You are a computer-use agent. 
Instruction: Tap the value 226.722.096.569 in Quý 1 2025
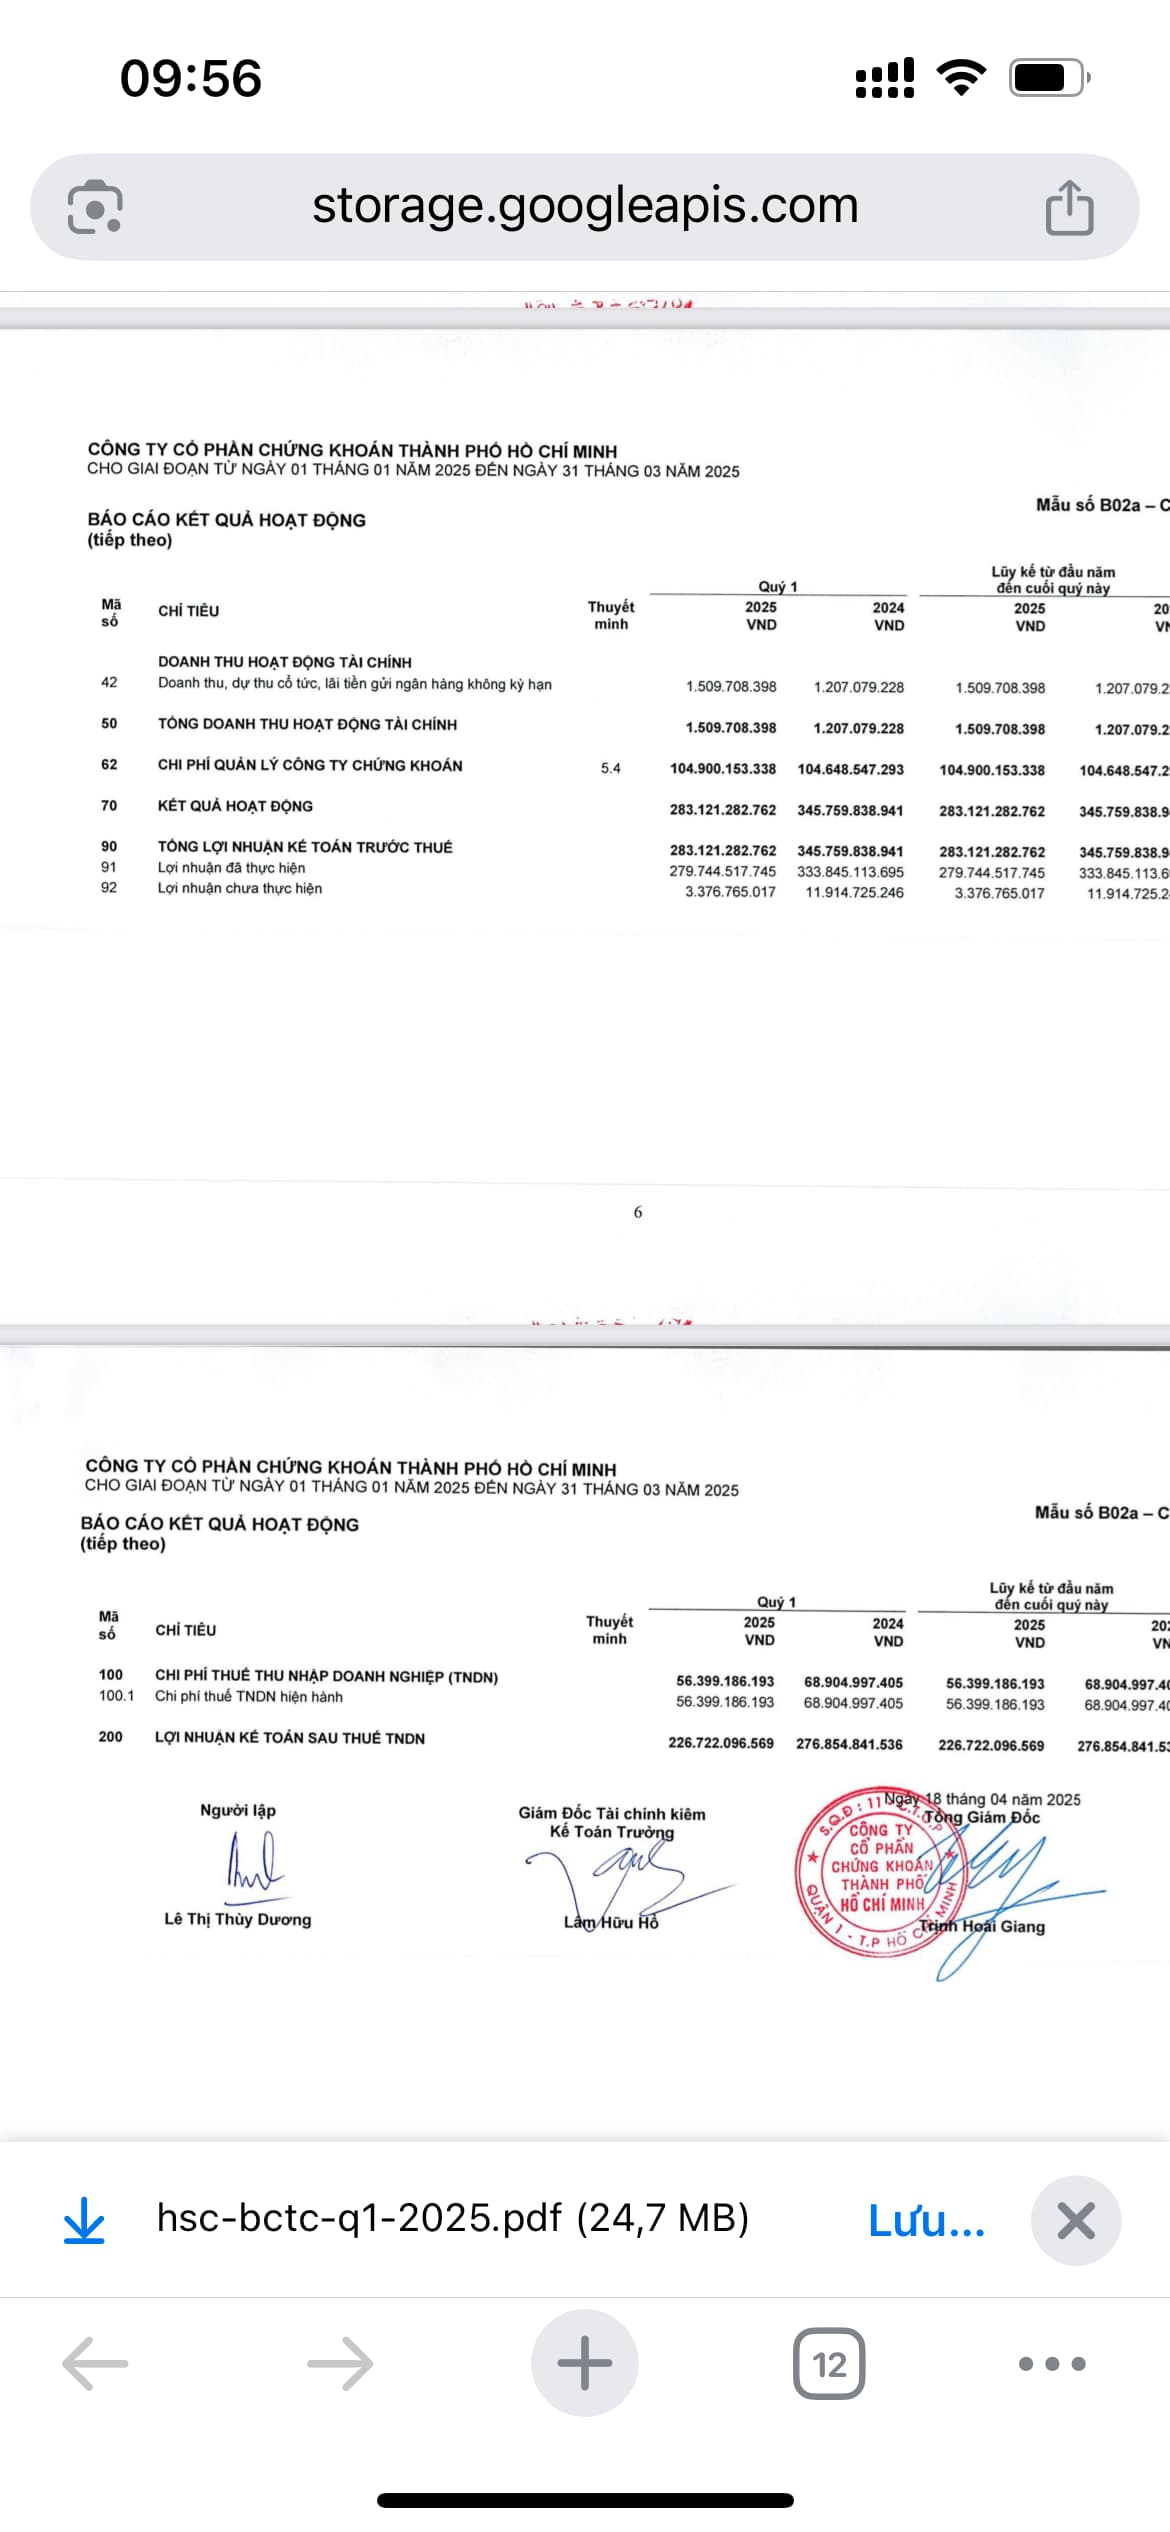pyautogui.click(x=721, y=1743)
